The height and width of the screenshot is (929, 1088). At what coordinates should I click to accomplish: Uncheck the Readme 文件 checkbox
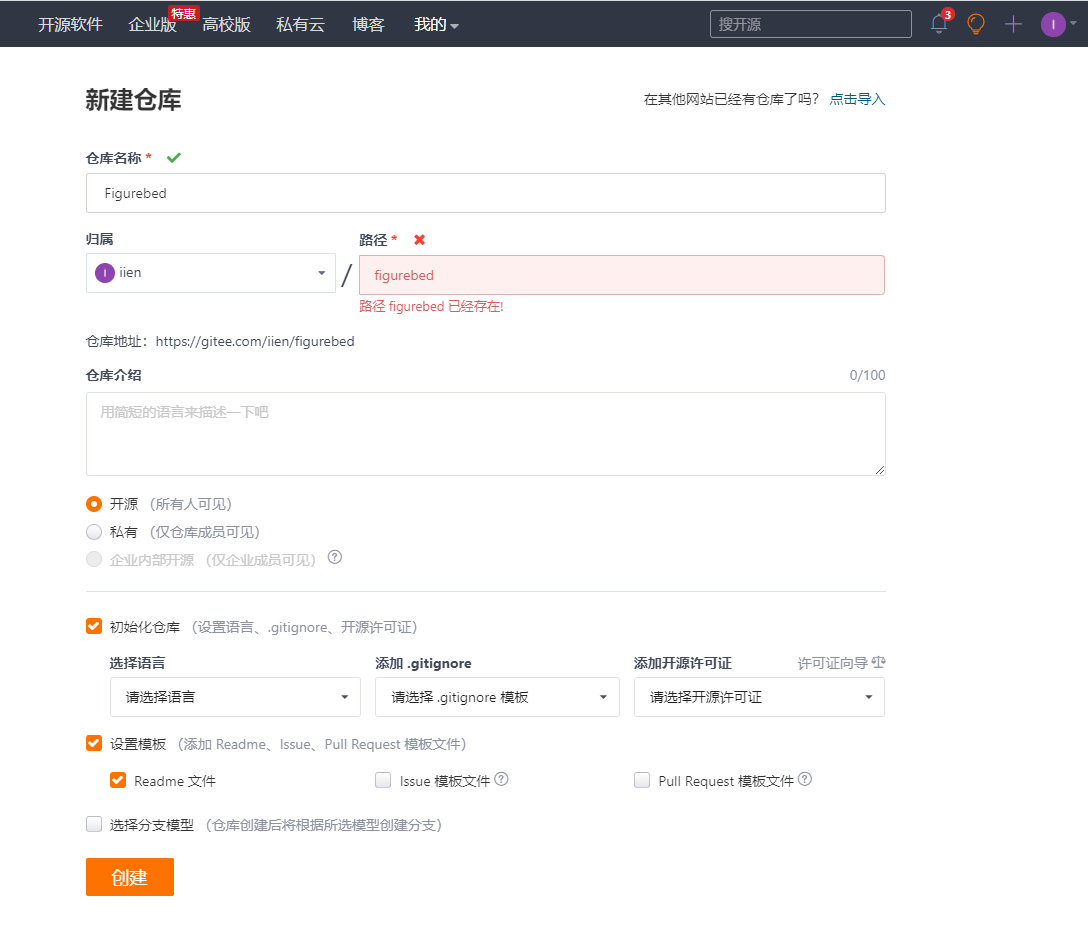click(118, 781)
